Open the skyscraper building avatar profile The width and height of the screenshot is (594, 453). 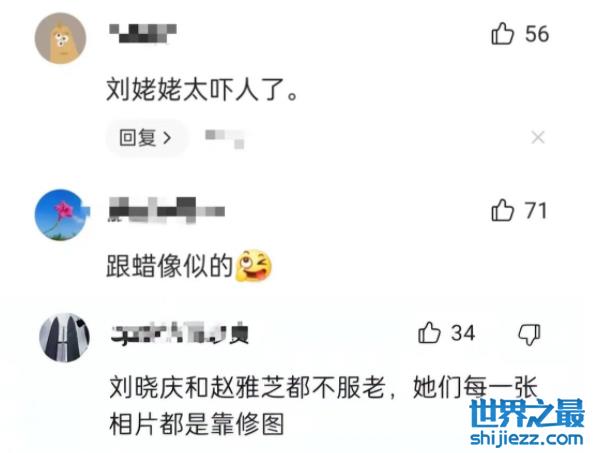click(65, 337)
